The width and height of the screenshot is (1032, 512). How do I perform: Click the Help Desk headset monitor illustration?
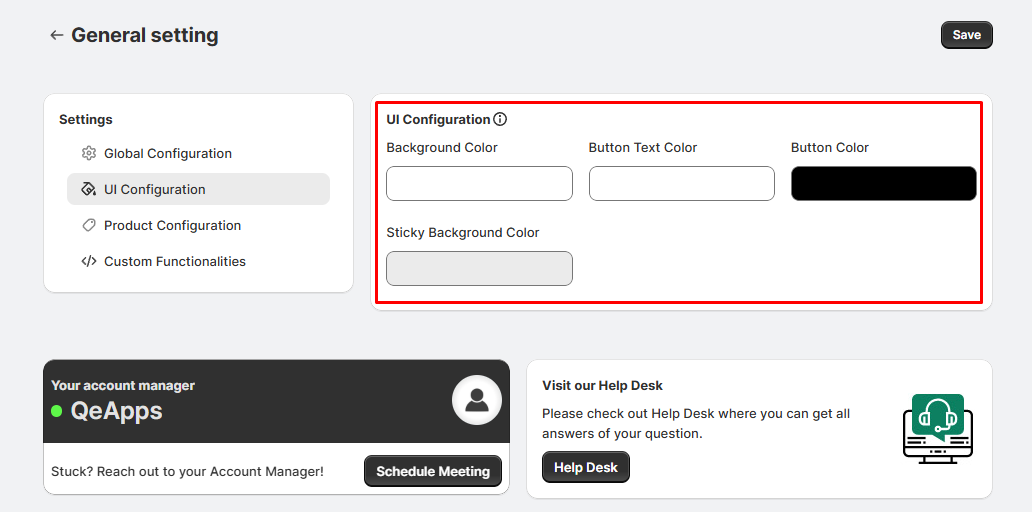pos(937,428)
